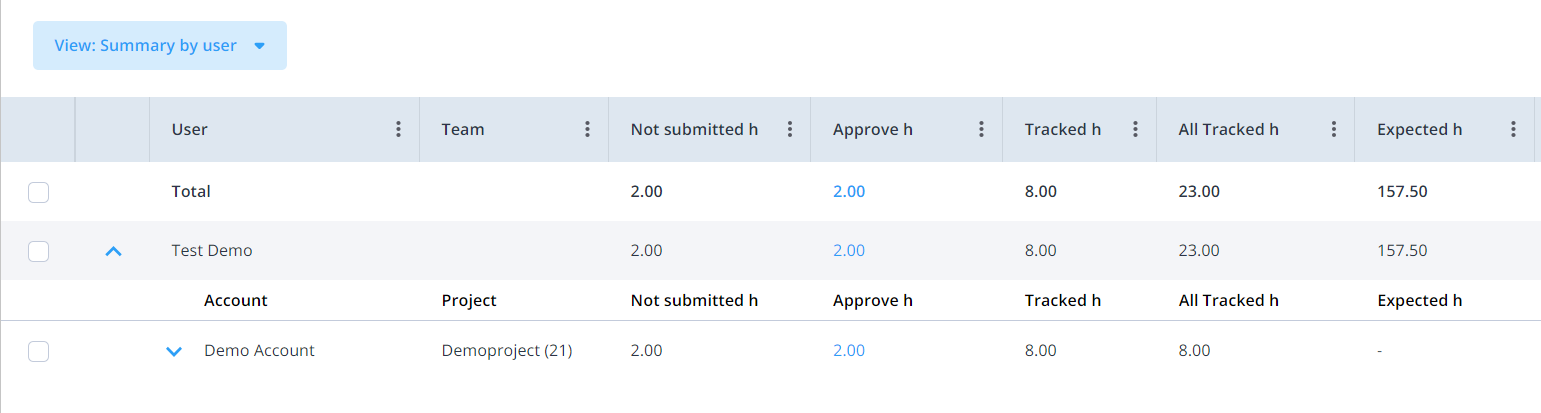Expand the Demo Account row

[x=173, y=352]
